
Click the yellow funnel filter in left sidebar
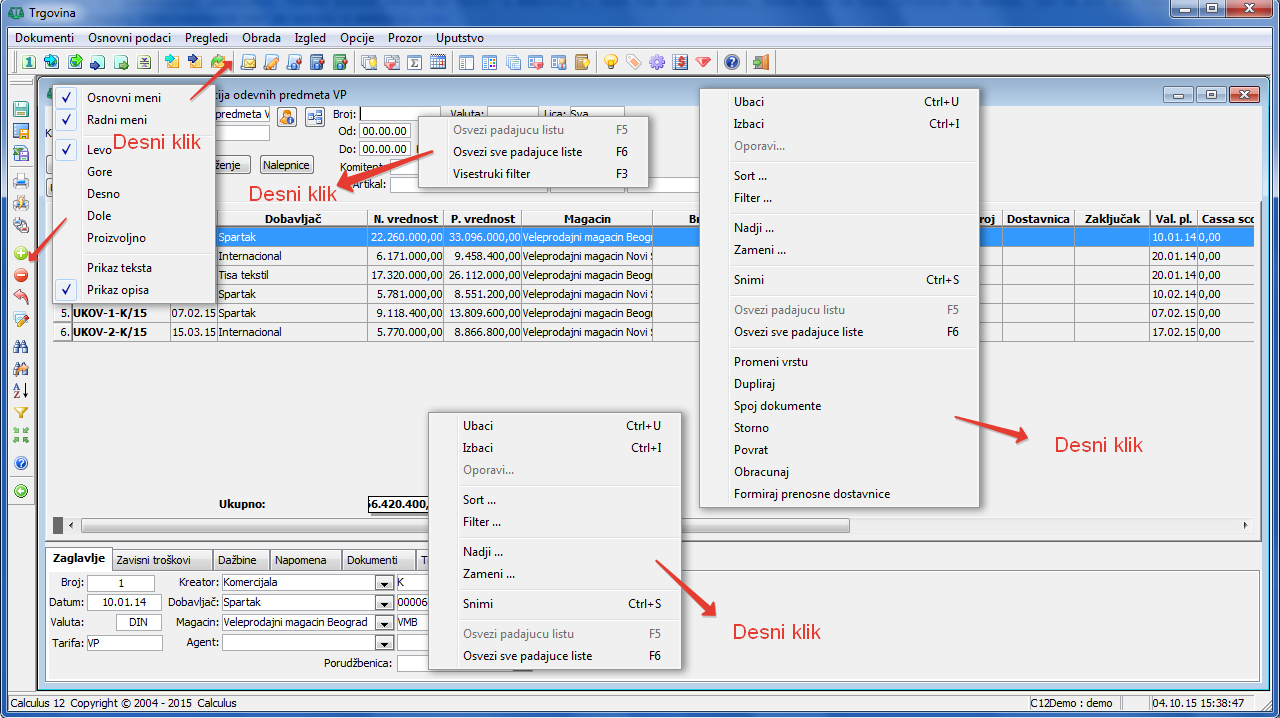(21, 413)
